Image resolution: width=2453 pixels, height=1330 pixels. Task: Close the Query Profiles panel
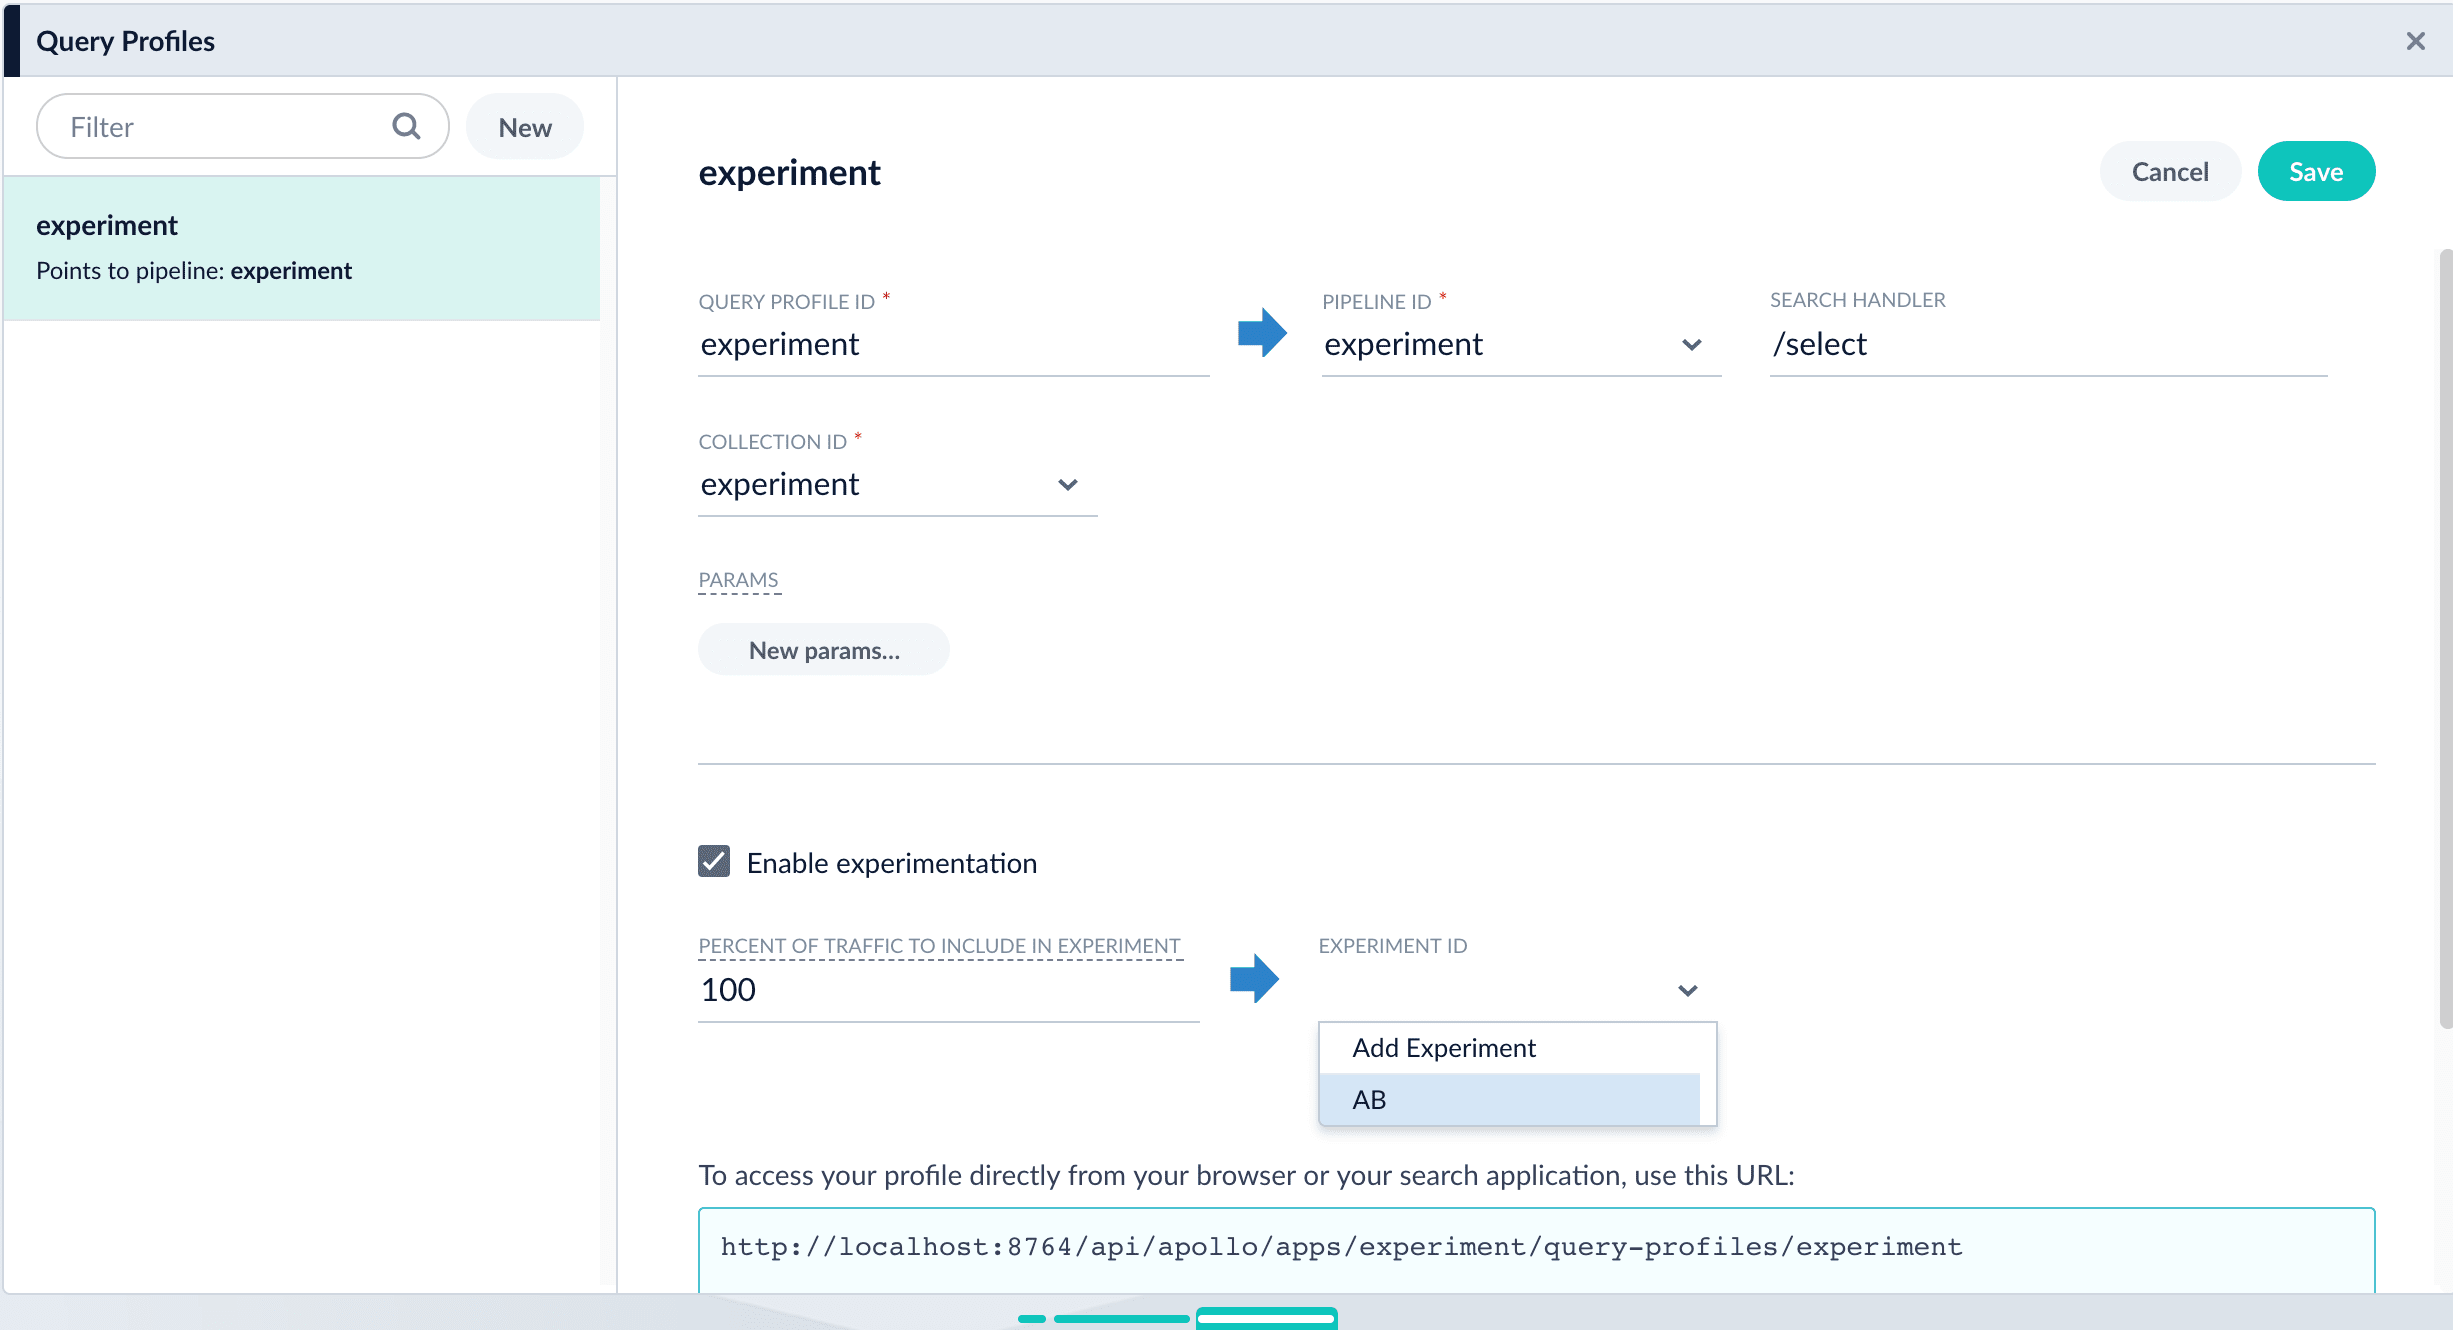pos(2415,41)
